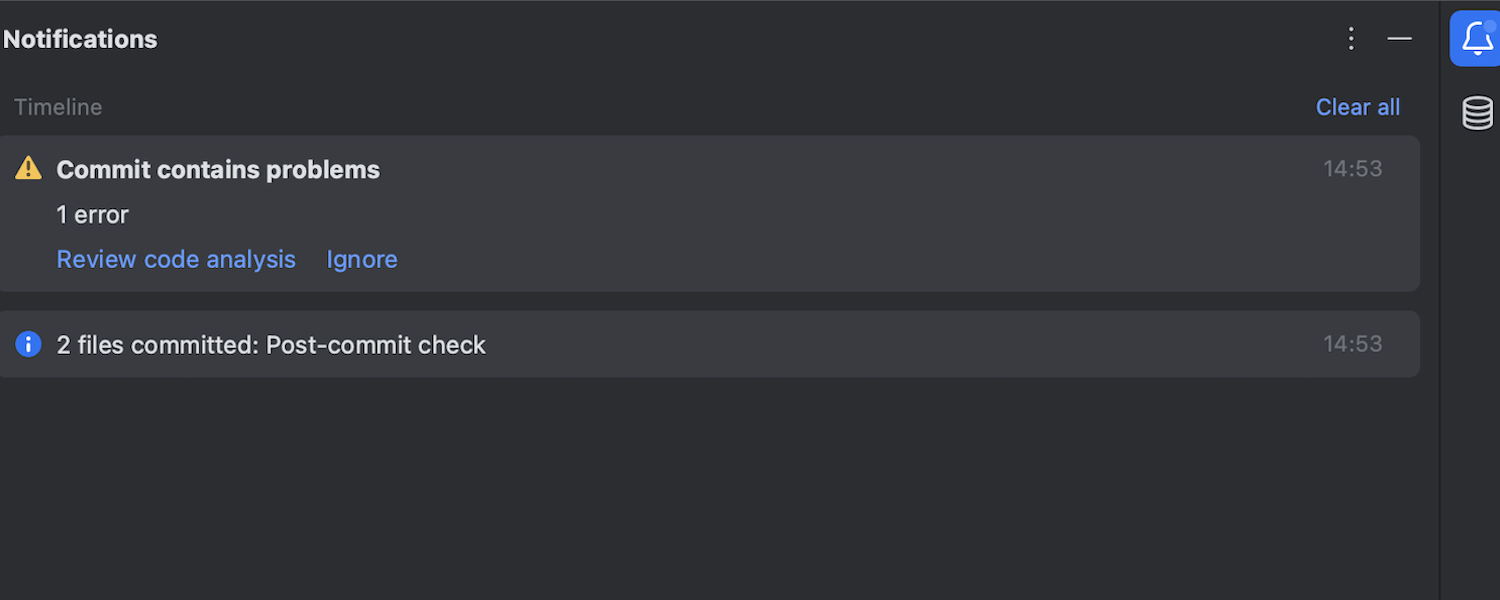Open the Notifications options three-dot menu
This screenshot has height=600, width=1500.
point(1351,39)
